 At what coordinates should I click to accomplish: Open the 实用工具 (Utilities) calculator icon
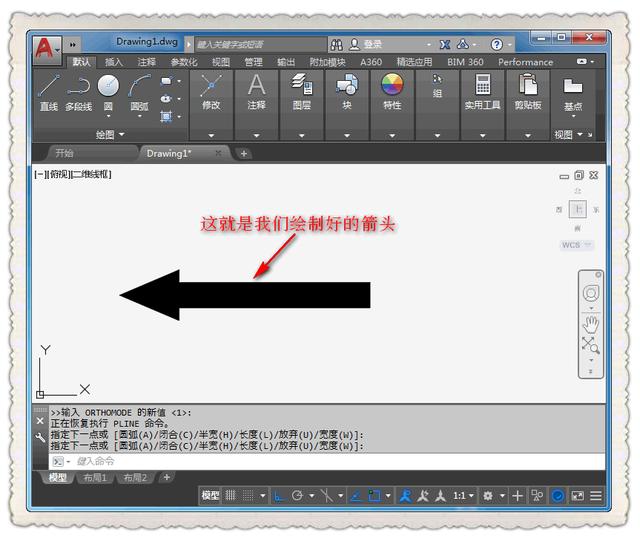coord(483,84)
